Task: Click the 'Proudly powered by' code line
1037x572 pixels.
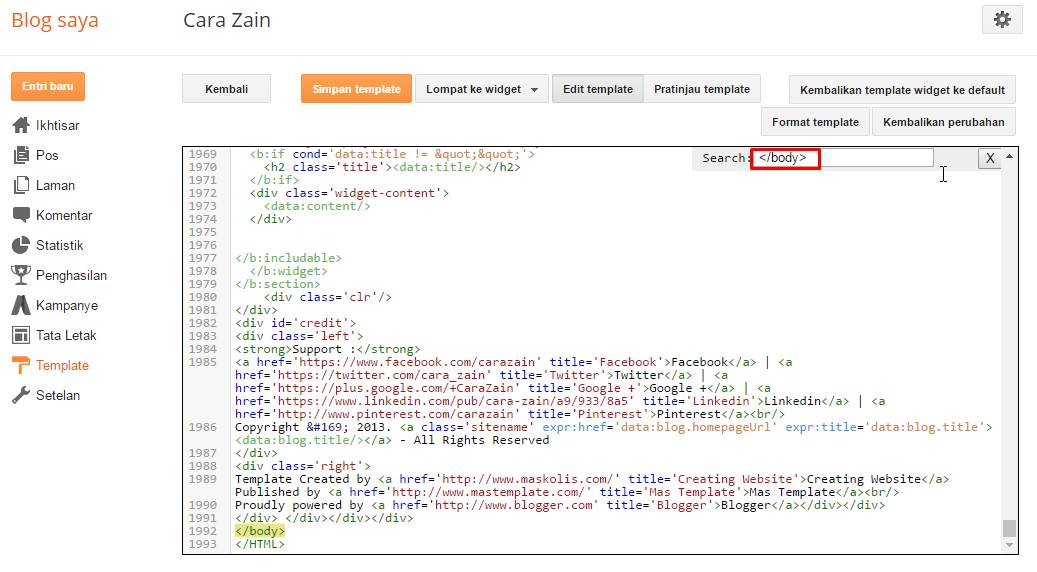Action: click(x=560, y=505)
